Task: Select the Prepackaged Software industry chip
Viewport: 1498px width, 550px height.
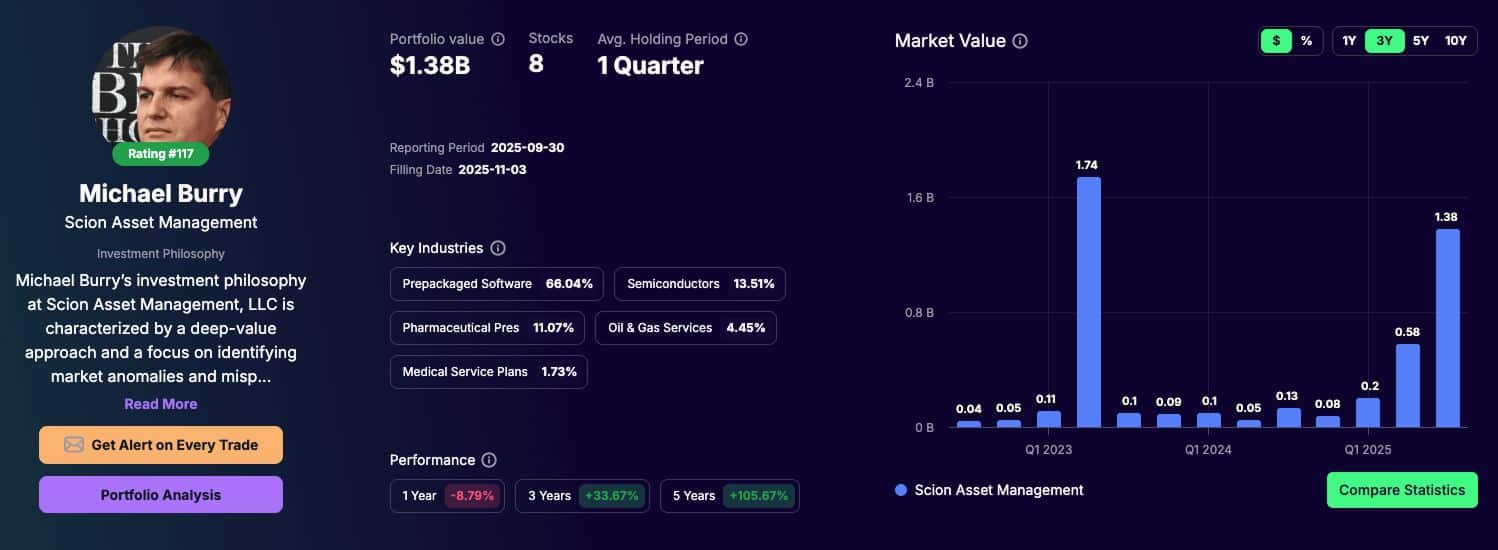Action: coord(497,284)
